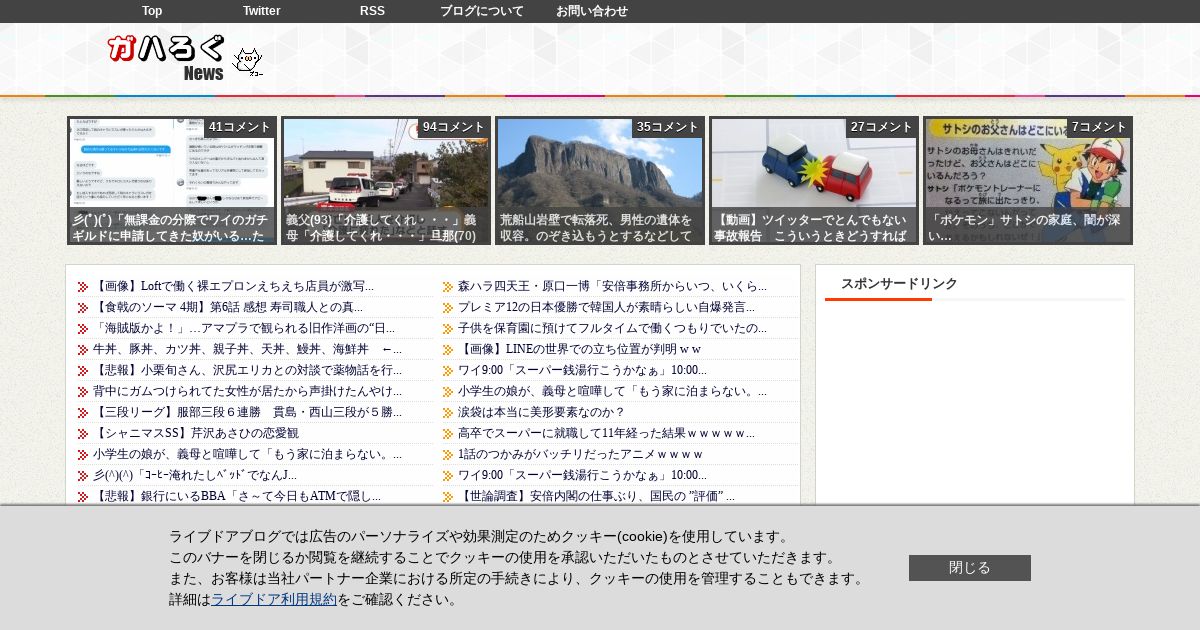Open 高卒でスーパーに就職して11年 link
The height and width of the screenshot is (630, 1200).
tap(606, 433)
